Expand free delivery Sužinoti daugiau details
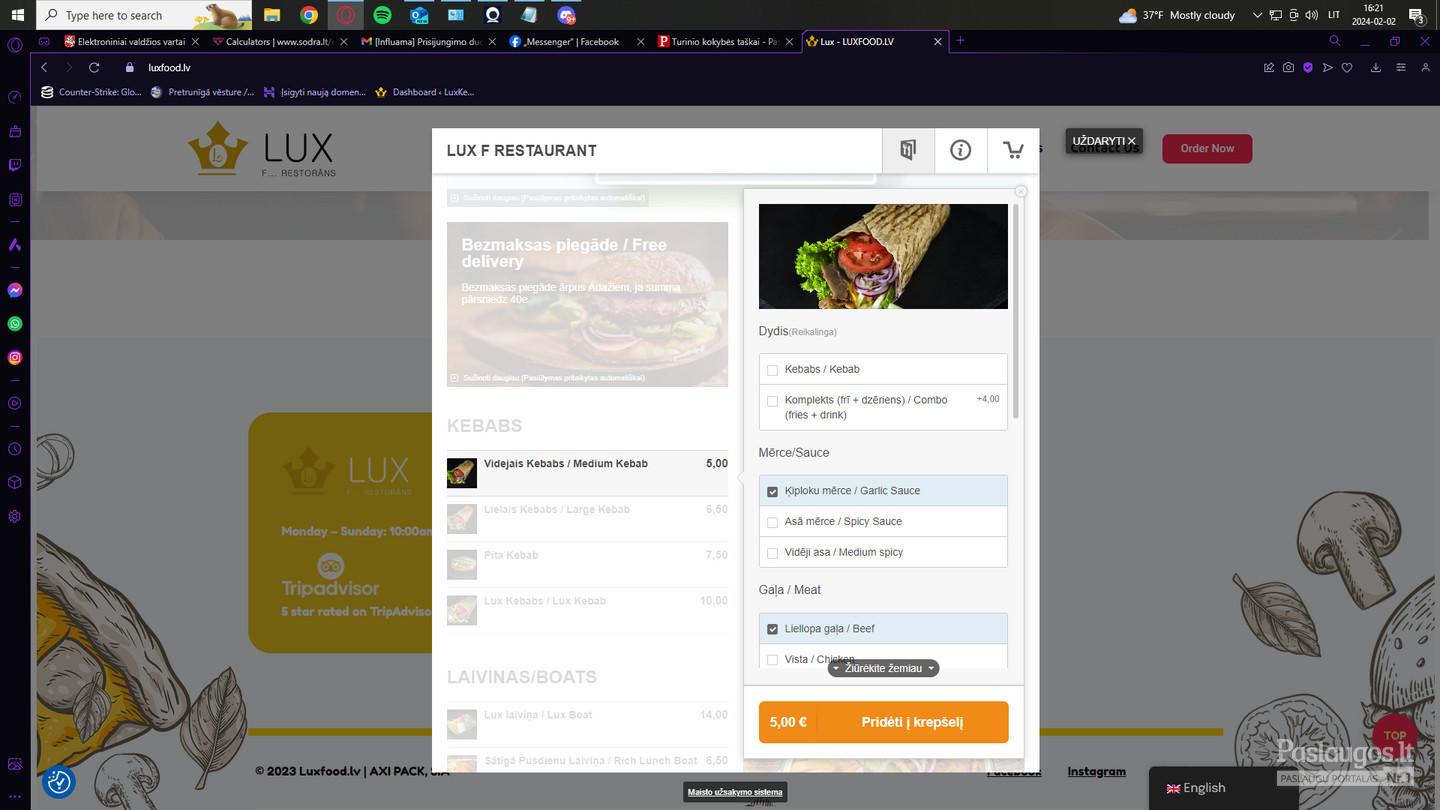1440x810 pixels. coord(548,378)
